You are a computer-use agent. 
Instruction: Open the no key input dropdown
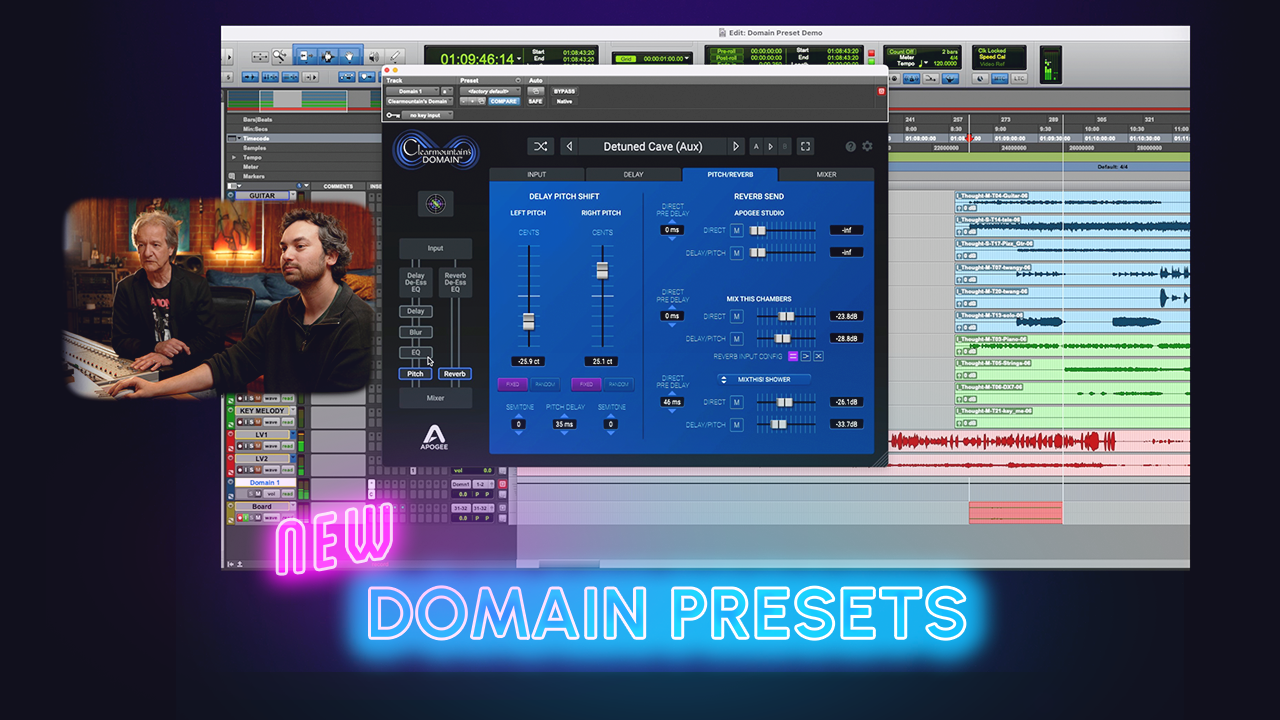427,115
